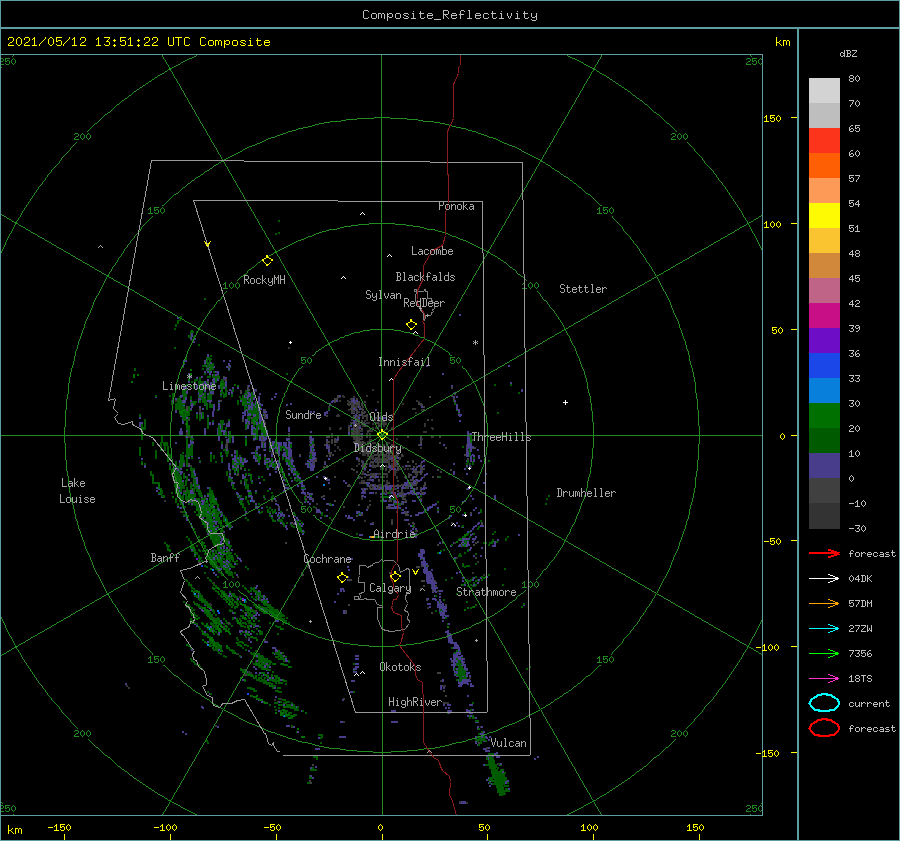900x841 pixels.
Task: Click the red 'forecast' ellipse icon
Action: tap(824, 728)
